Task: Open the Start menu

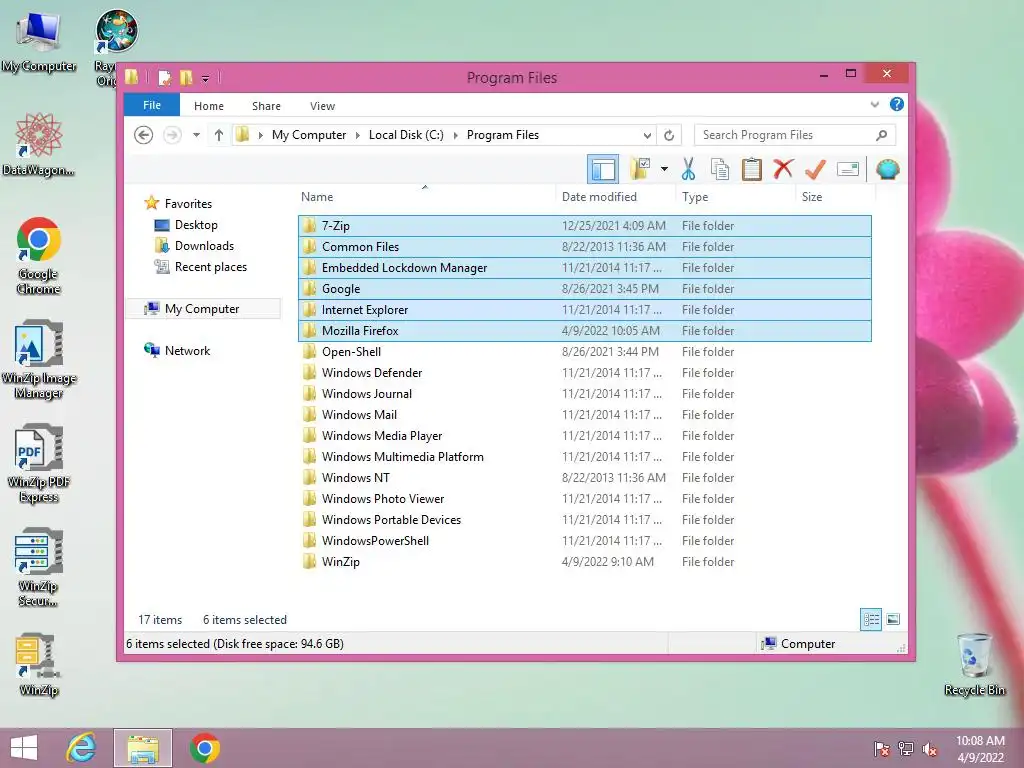Action: pos(24,748)
